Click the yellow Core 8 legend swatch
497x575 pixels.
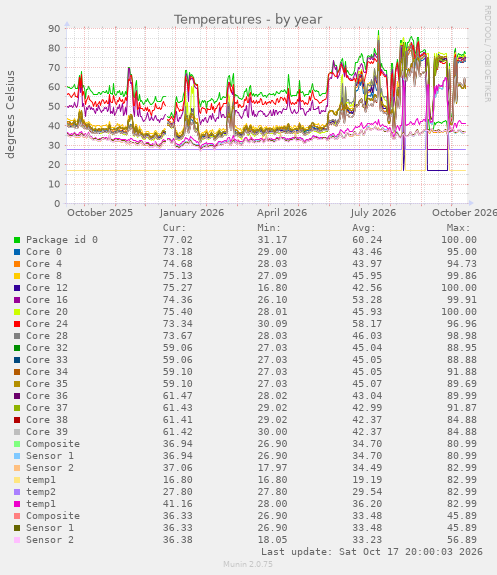click(x=17, y=276)
